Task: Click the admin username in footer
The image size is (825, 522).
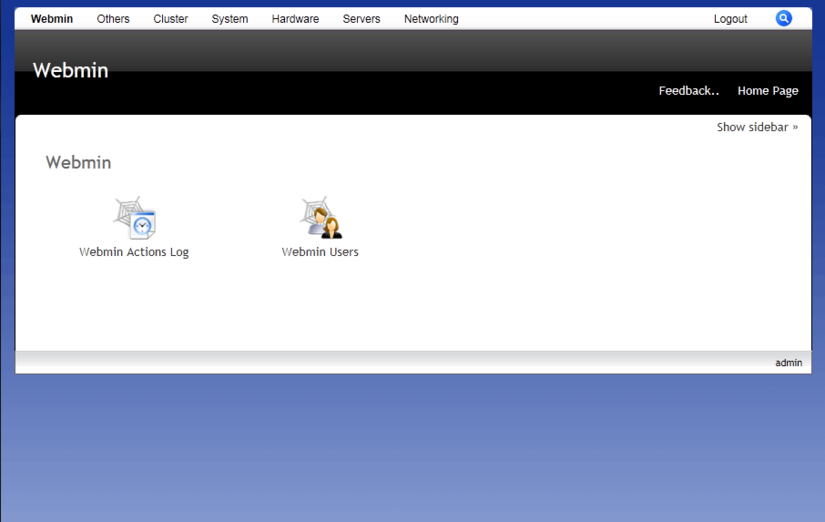Action: click(788, 363)
